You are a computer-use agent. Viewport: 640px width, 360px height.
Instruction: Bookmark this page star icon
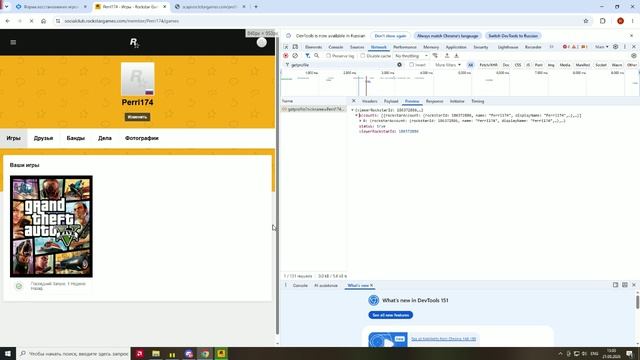tap(586, 21)
